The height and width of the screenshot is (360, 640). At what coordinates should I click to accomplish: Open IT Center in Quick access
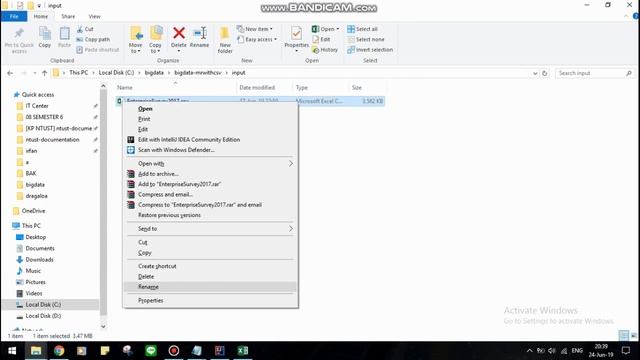coord(37,106)
